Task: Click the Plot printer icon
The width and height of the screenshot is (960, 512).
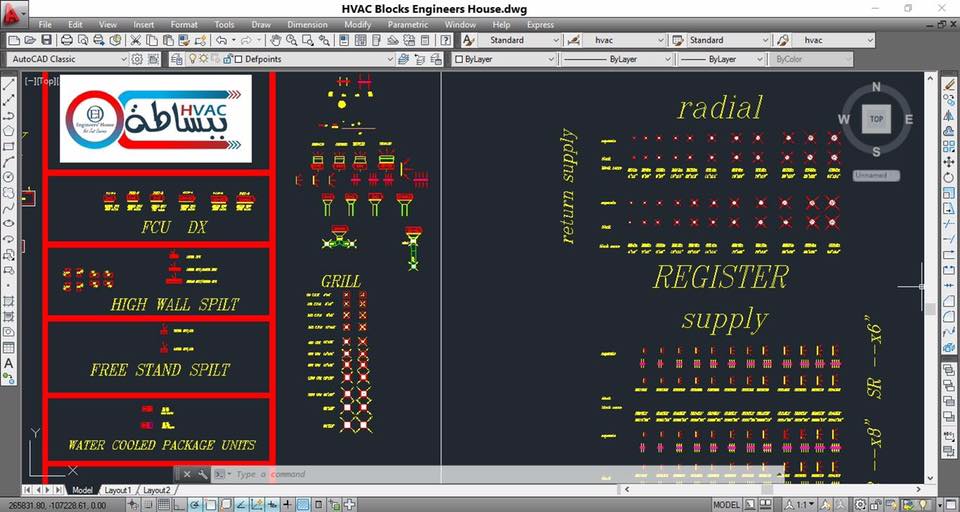Action: 67,40
